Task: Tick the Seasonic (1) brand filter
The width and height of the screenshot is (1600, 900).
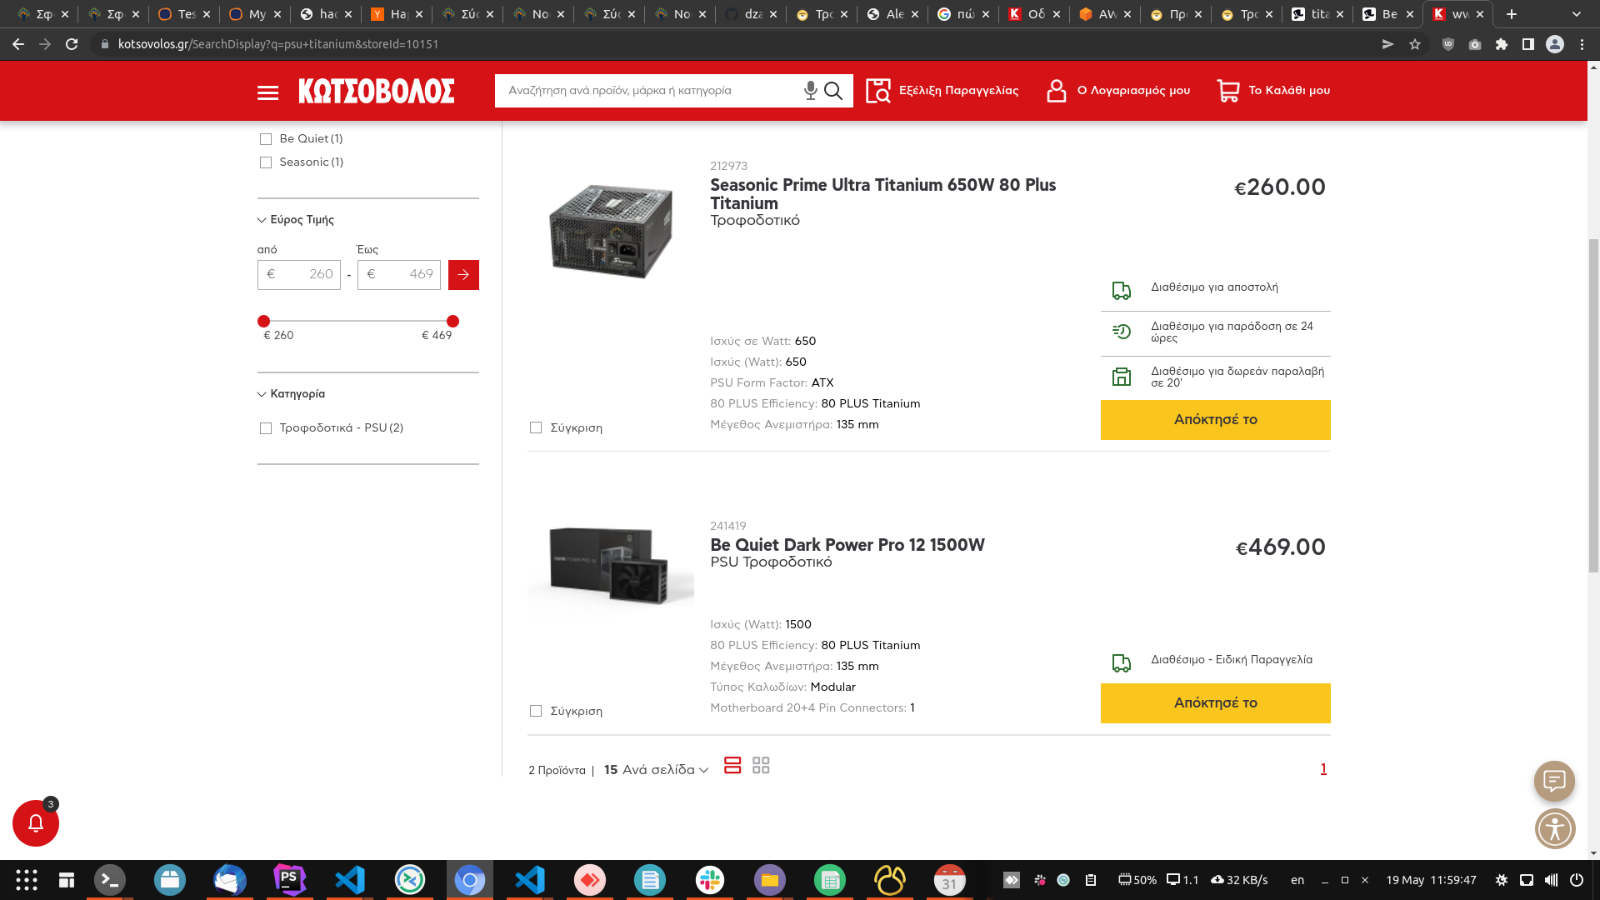Action: (x=266, y=162)
